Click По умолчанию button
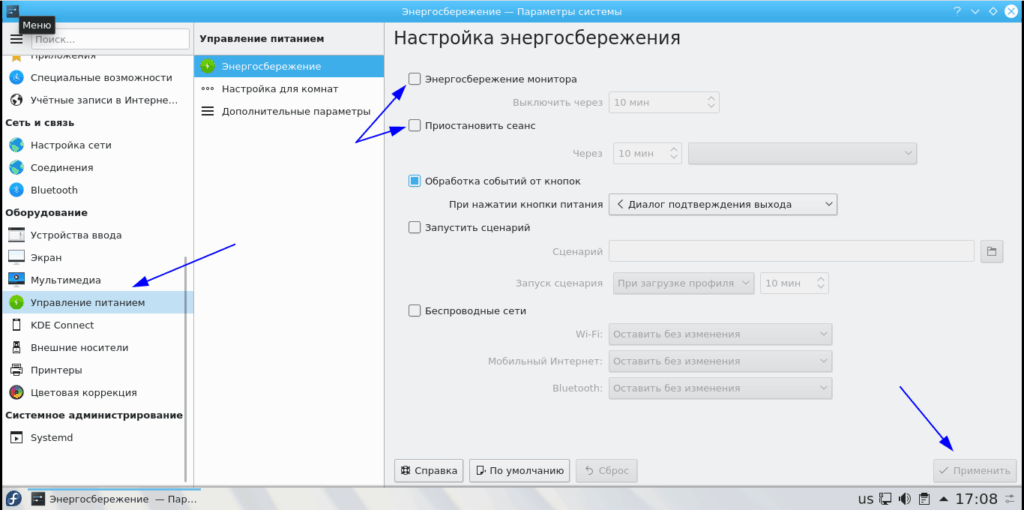 click(x=520, y=470)
